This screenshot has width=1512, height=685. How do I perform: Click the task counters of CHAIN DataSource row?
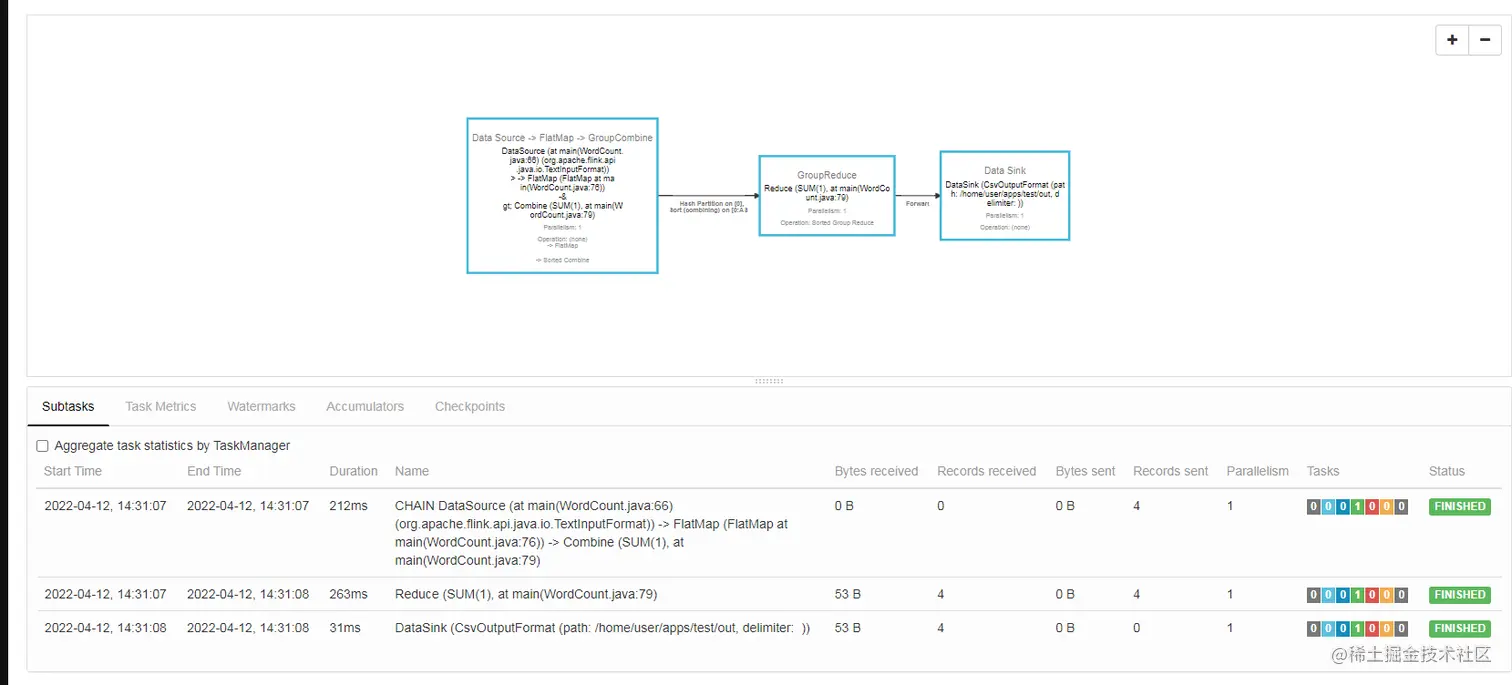[x=1357, y=506]
